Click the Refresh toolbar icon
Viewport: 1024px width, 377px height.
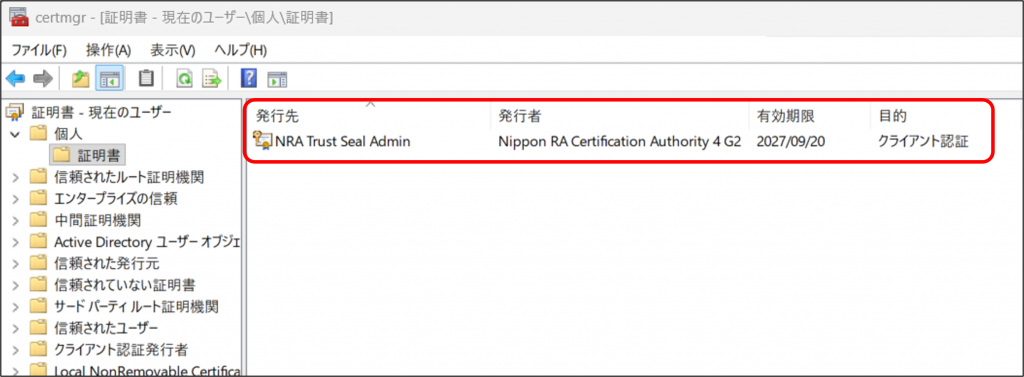click(185, 79)
